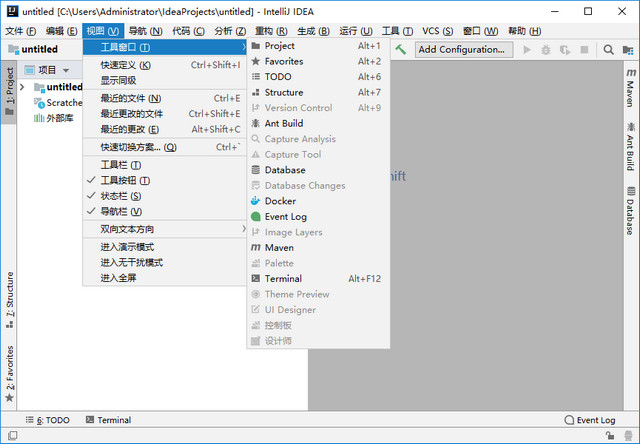The width and height of the screenshot is (640, 444).
Task: Open the 运行 (U) menu
Action: 356,31
